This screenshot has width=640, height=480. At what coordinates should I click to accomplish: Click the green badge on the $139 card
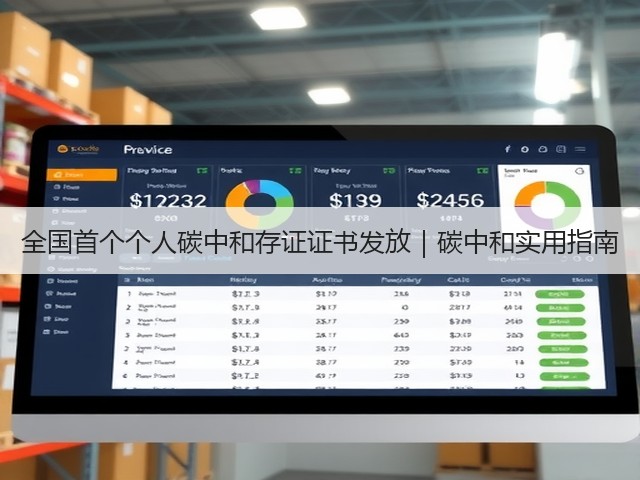[x=389, y=171]
